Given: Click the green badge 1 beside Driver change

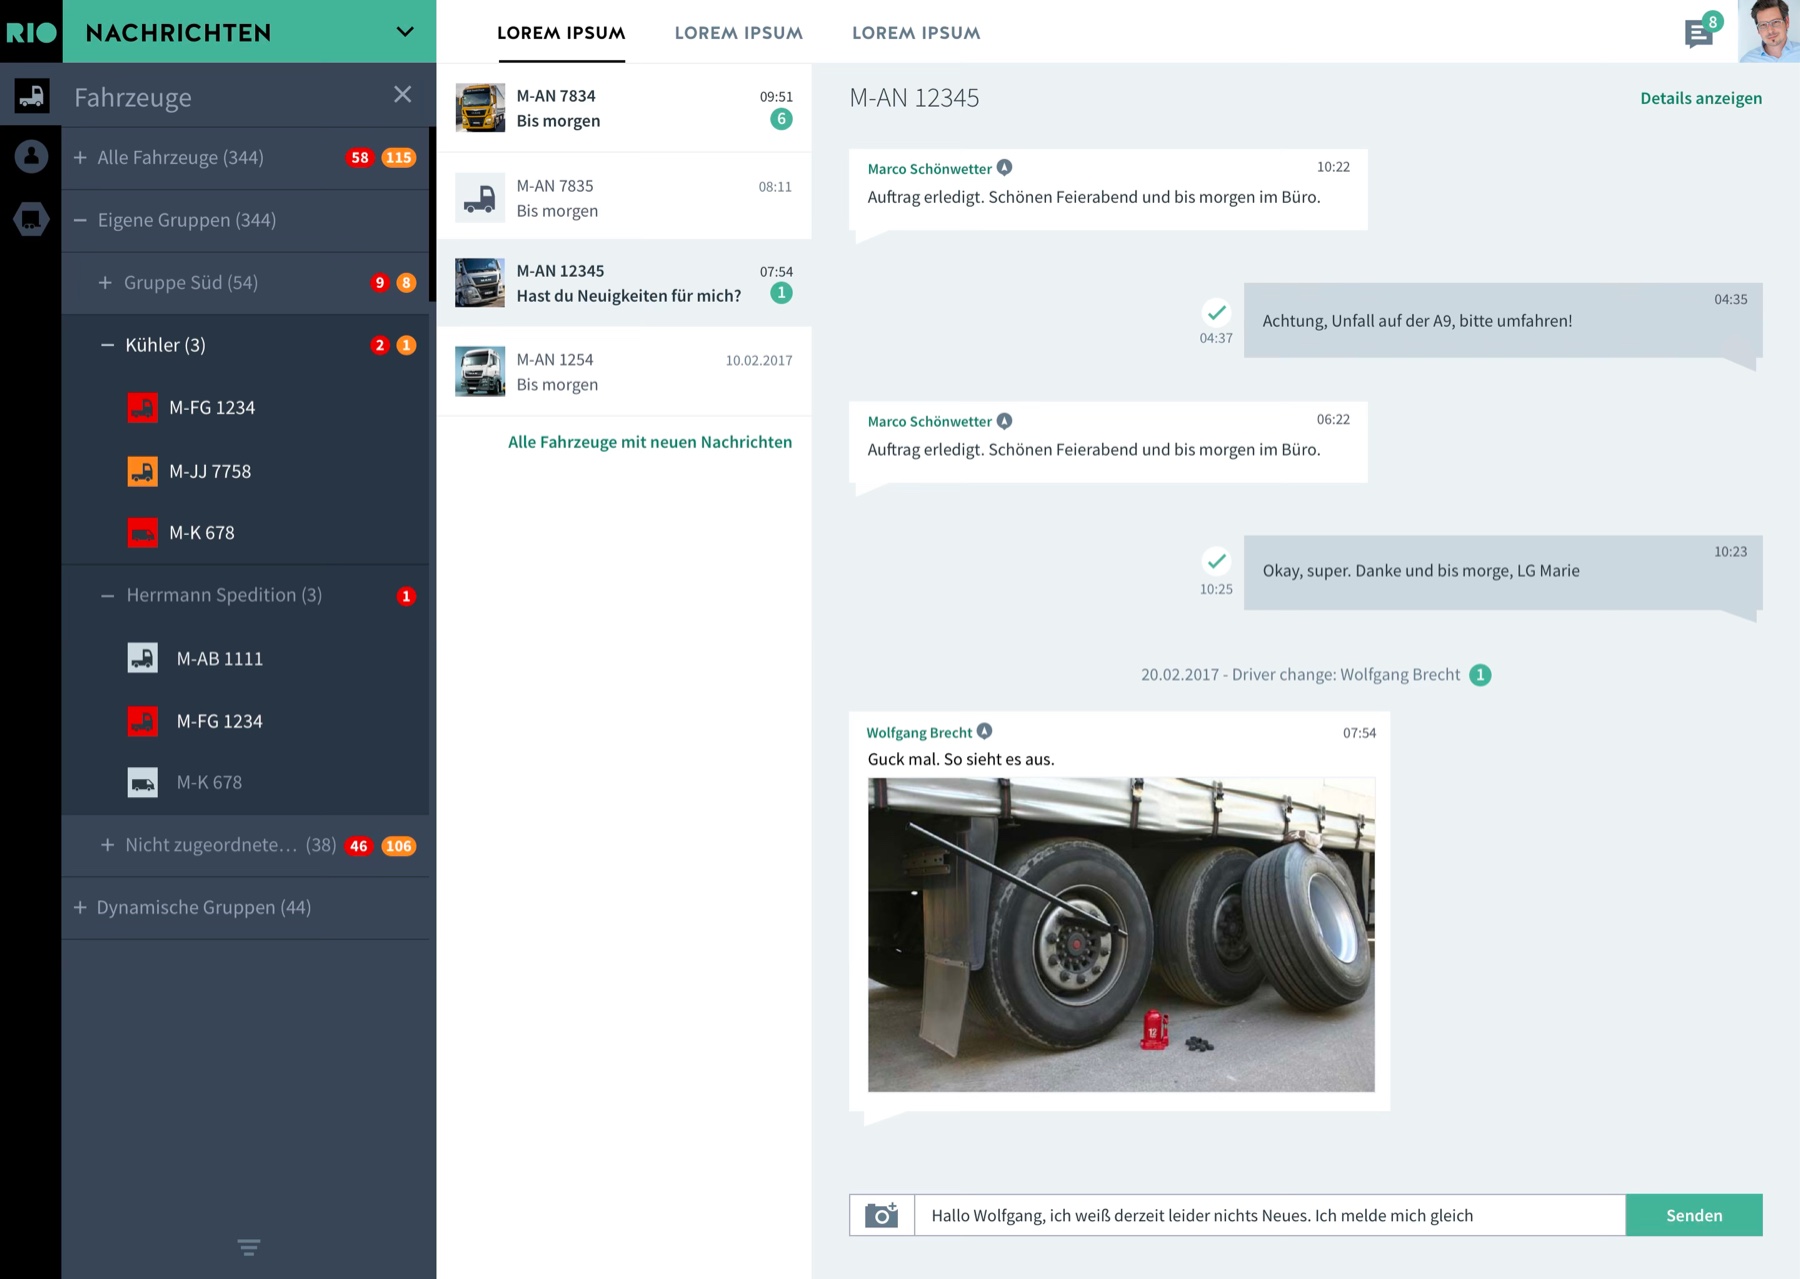Looking at the screenshot, I should pos(1480,675).
